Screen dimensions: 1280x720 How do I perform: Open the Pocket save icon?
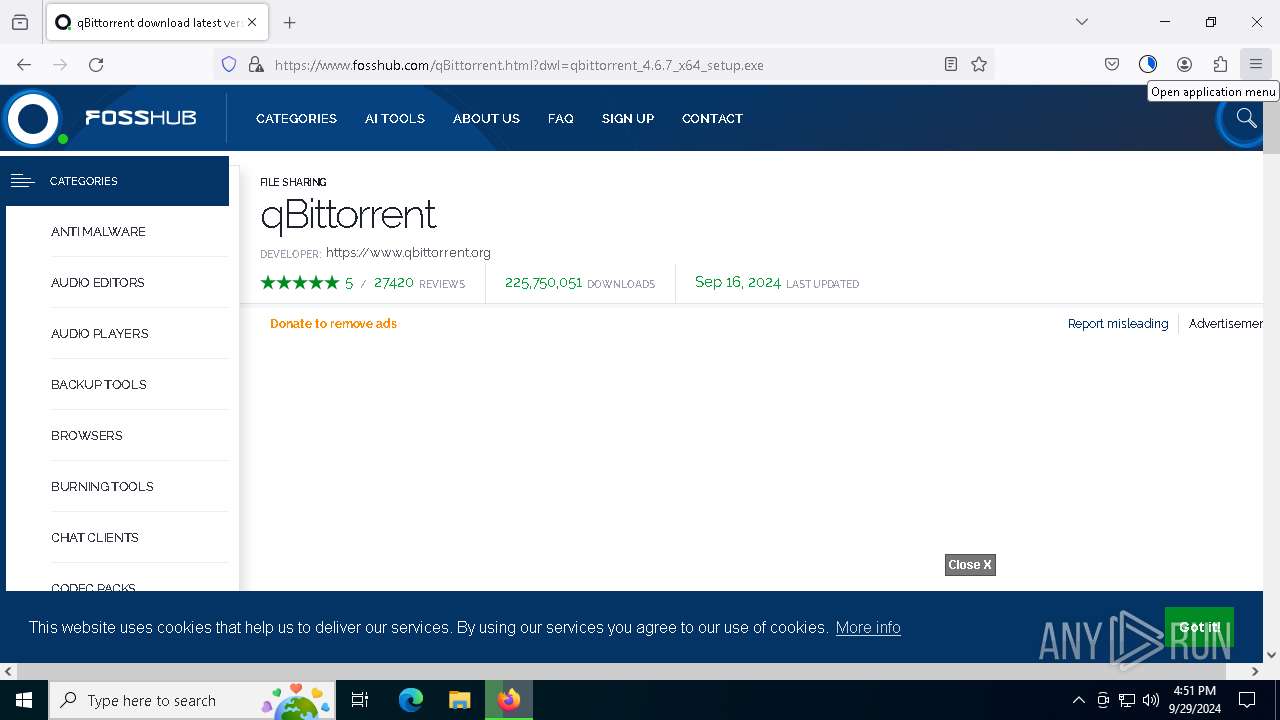(x=1112, y=65)
